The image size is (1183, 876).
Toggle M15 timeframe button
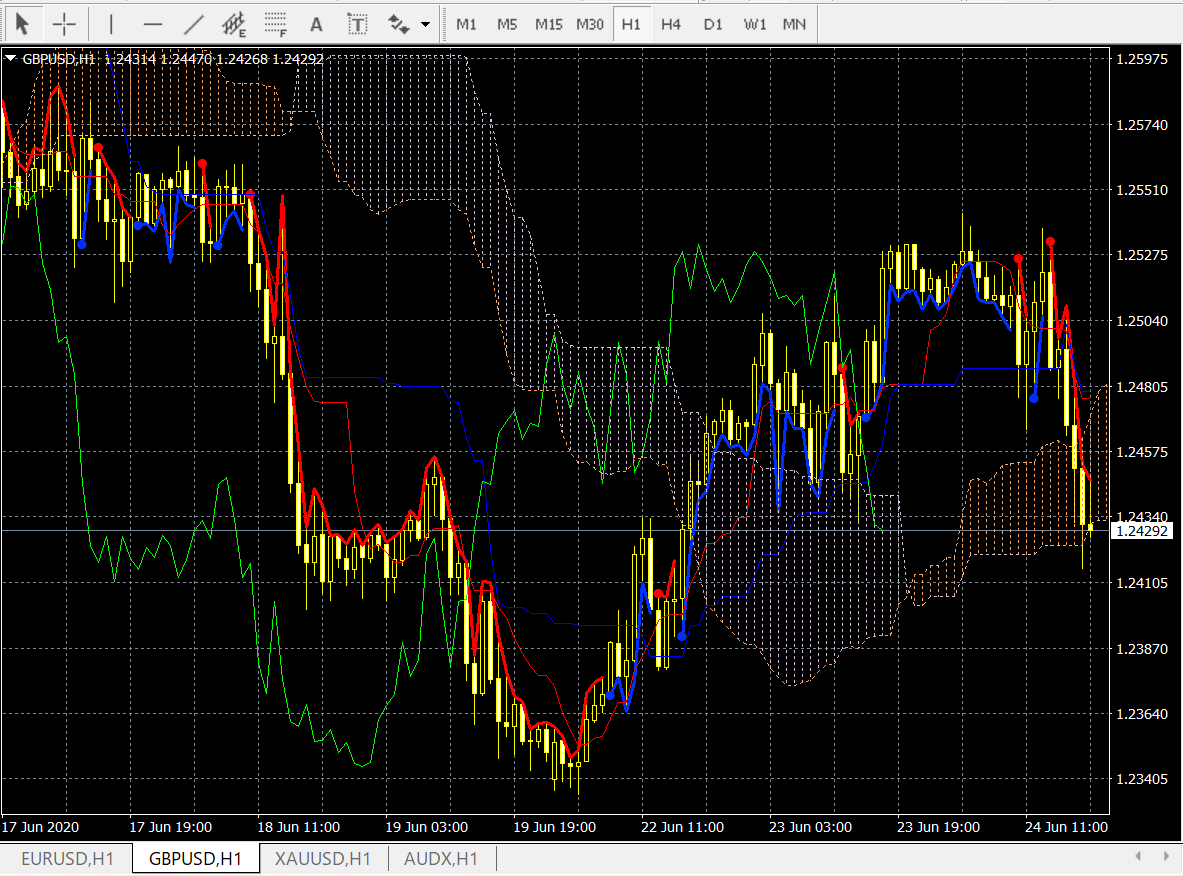pyautogui.click(x=548, y=23)
